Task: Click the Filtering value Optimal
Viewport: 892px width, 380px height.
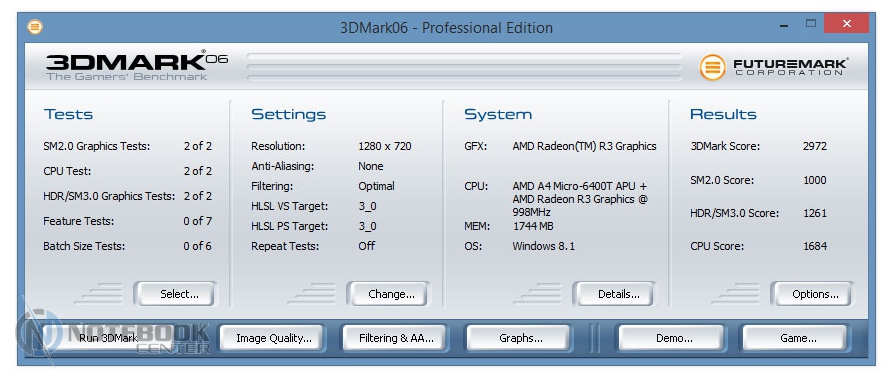Action: point(377,186)
